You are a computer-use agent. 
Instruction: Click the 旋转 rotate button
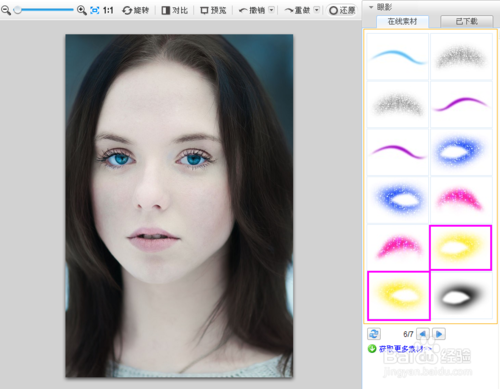pos(135,10)
